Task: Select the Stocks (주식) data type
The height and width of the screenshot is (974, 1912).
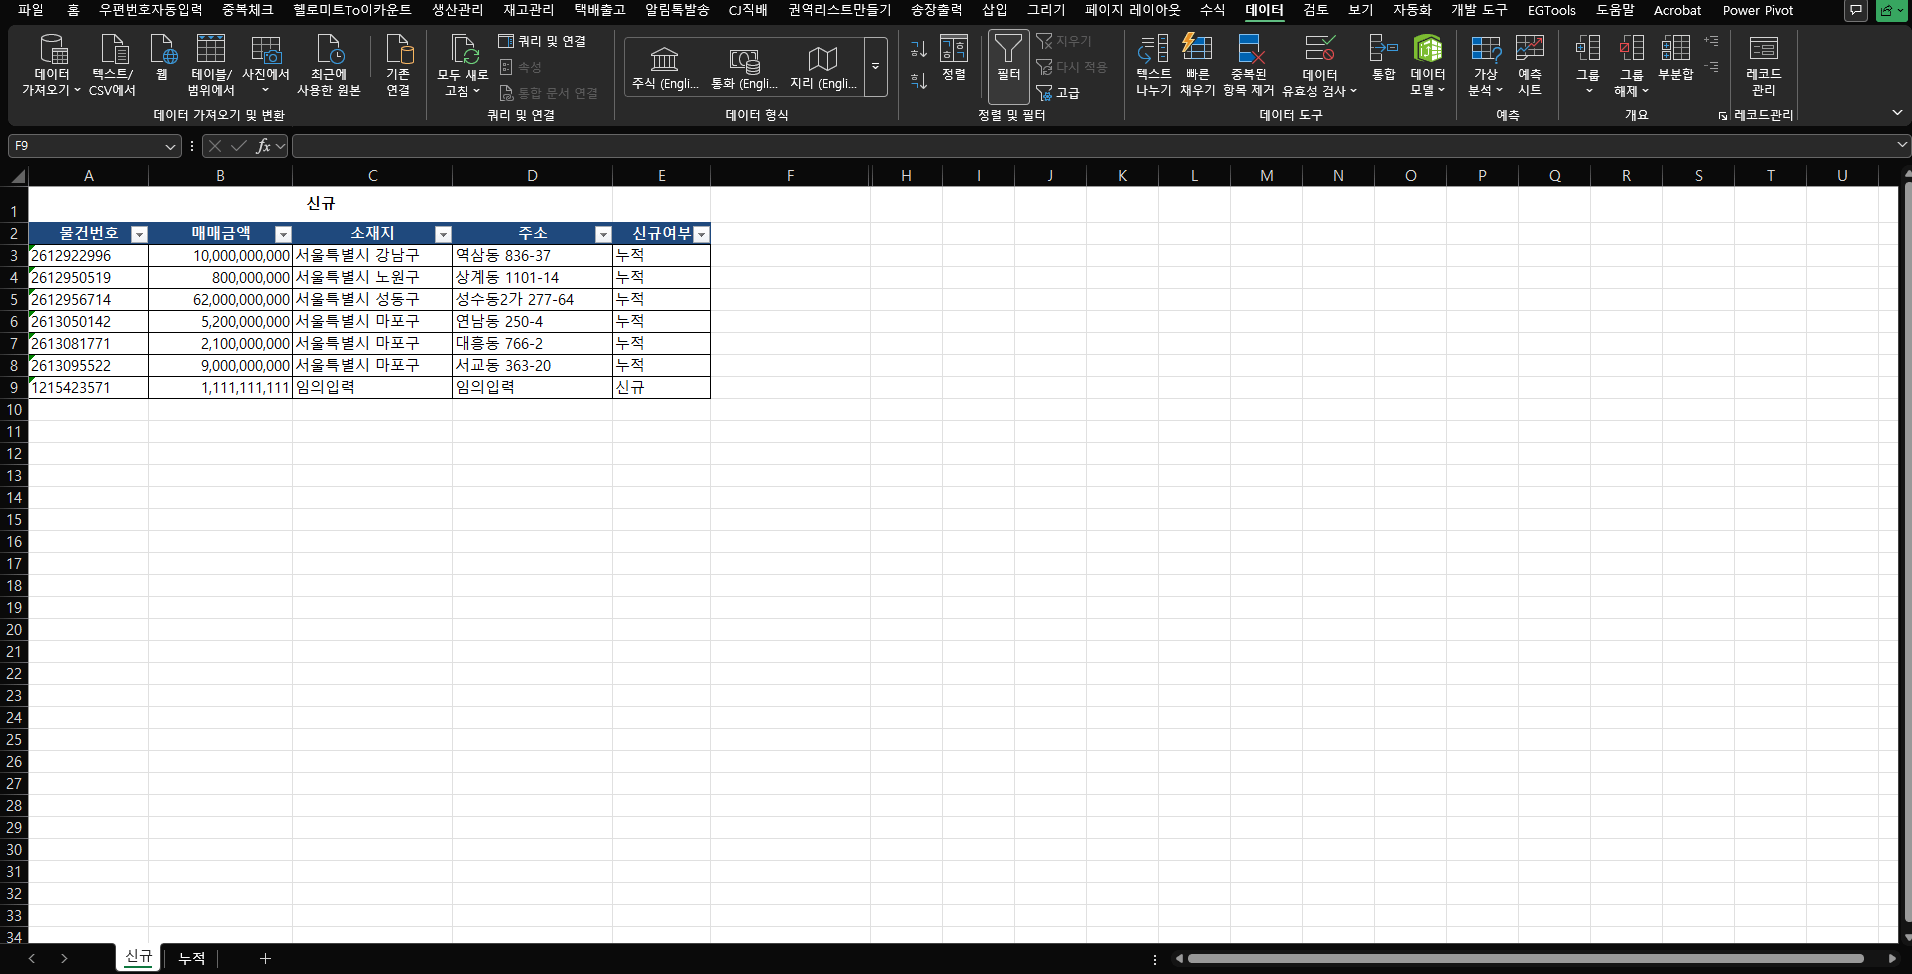Action: pos(665,67)
